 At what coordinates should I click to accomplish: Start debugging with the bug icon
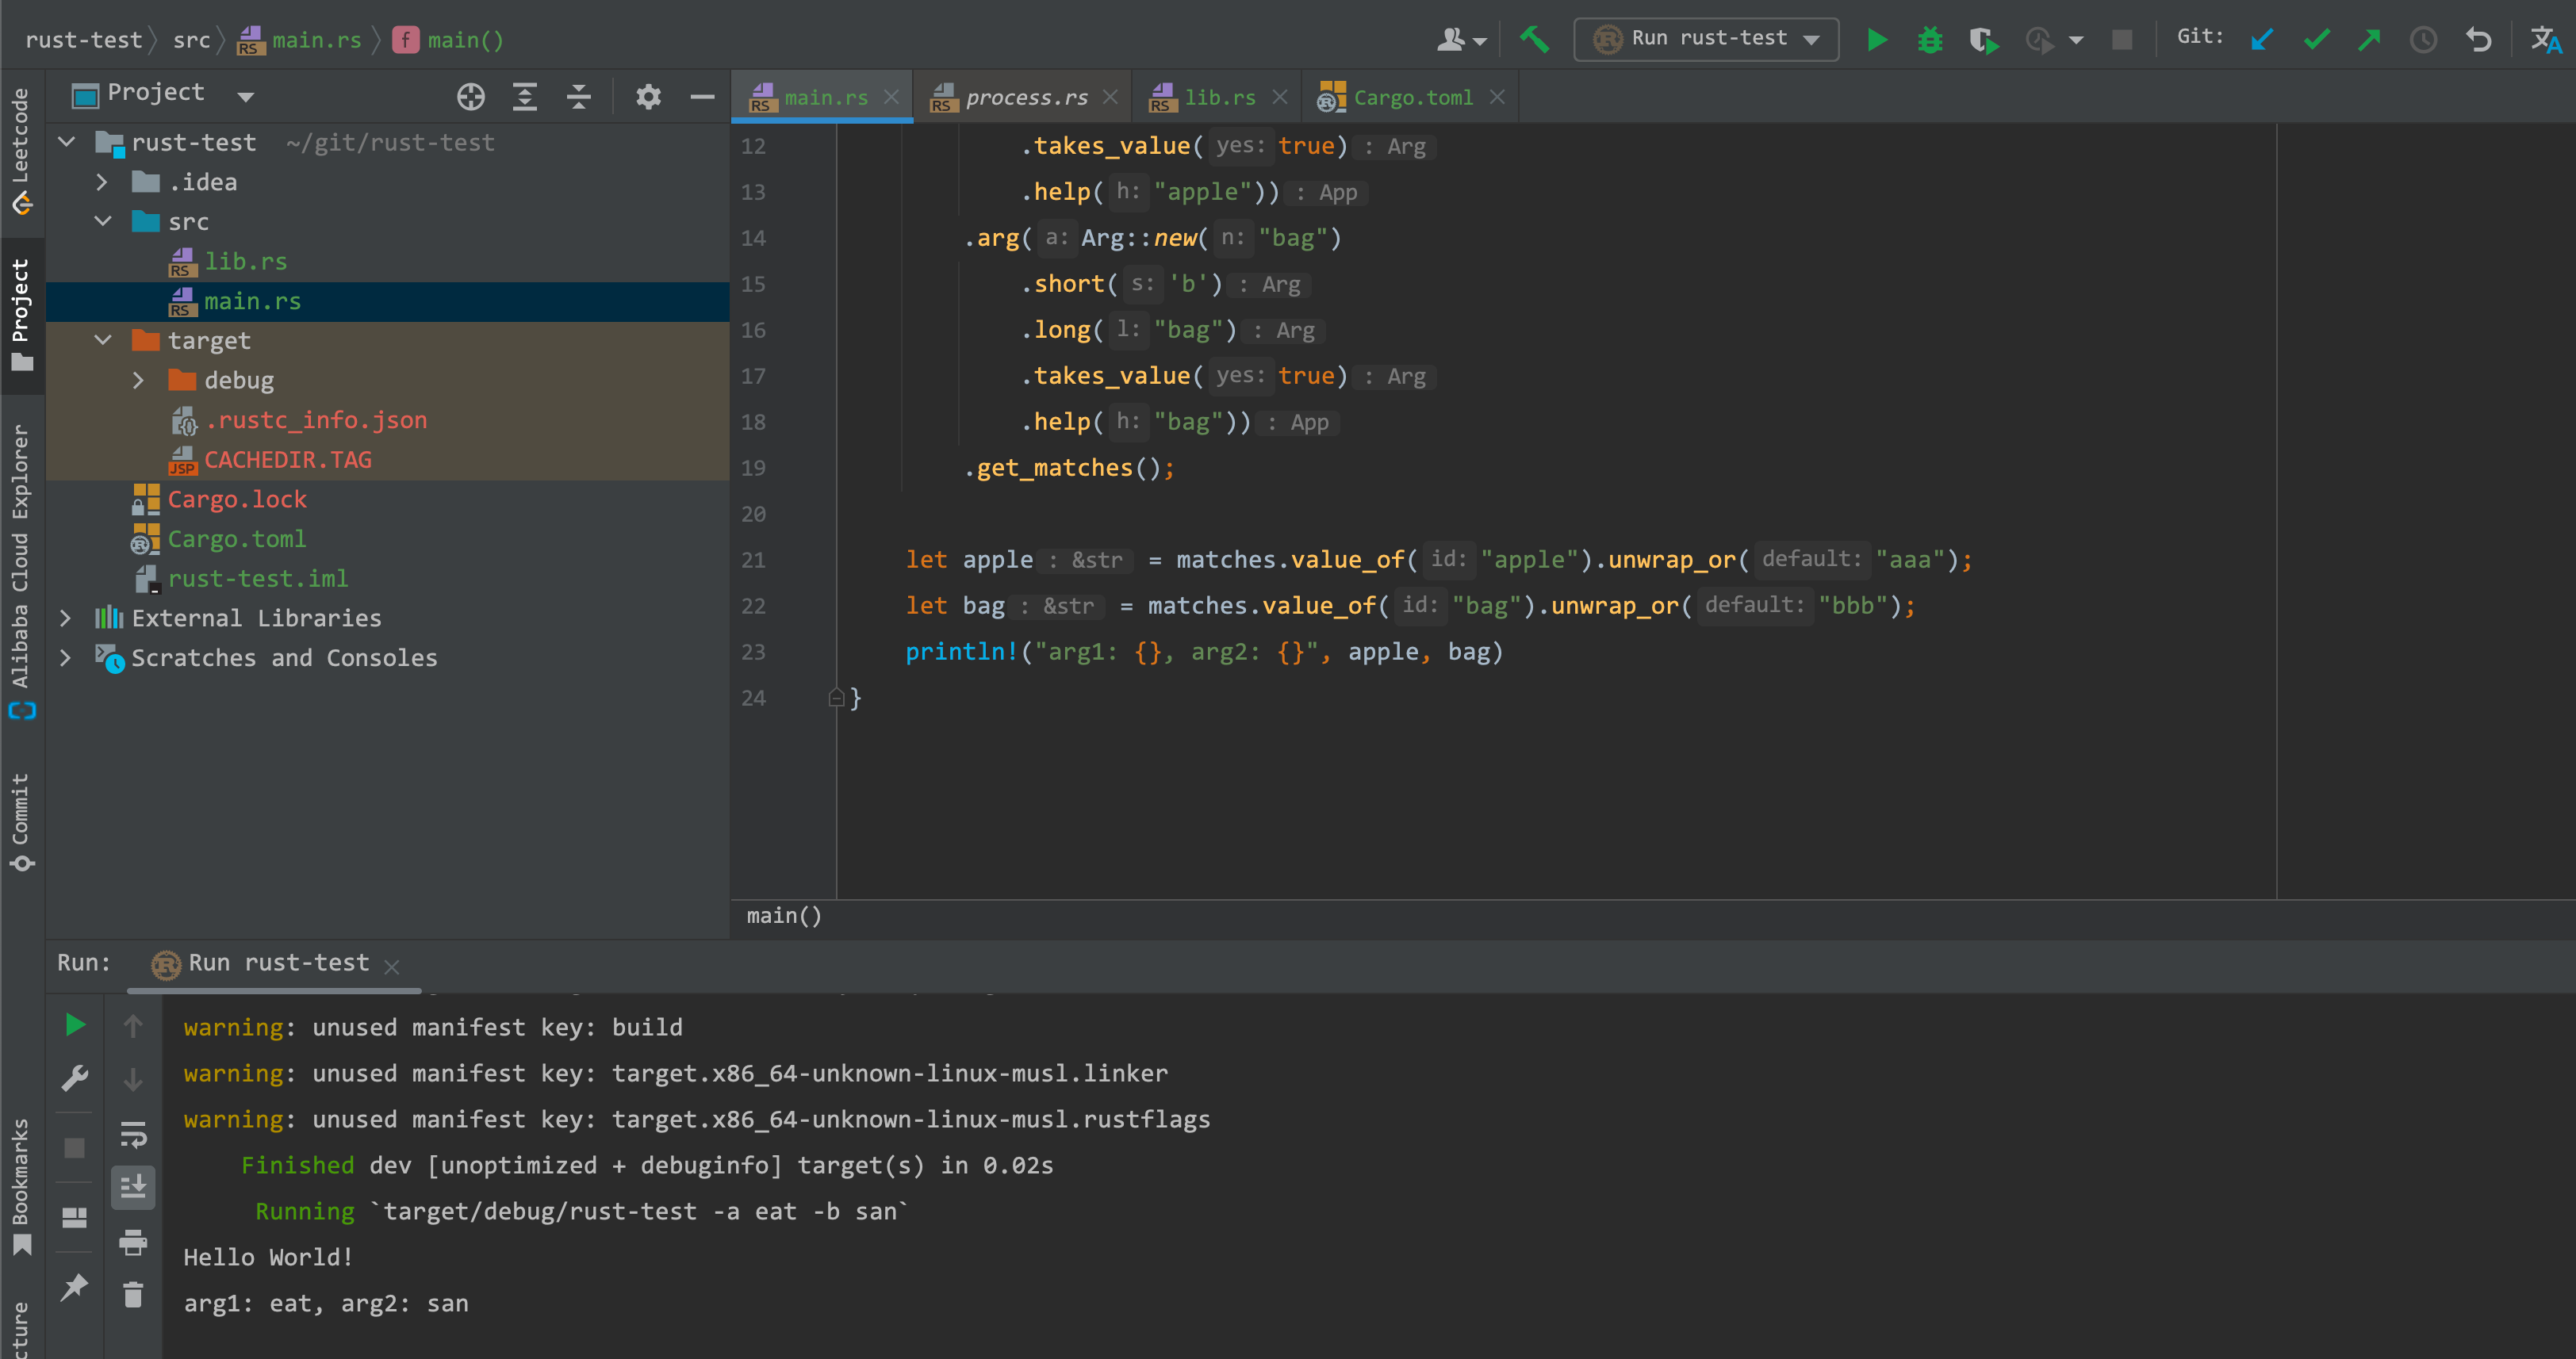point(1930,39)
